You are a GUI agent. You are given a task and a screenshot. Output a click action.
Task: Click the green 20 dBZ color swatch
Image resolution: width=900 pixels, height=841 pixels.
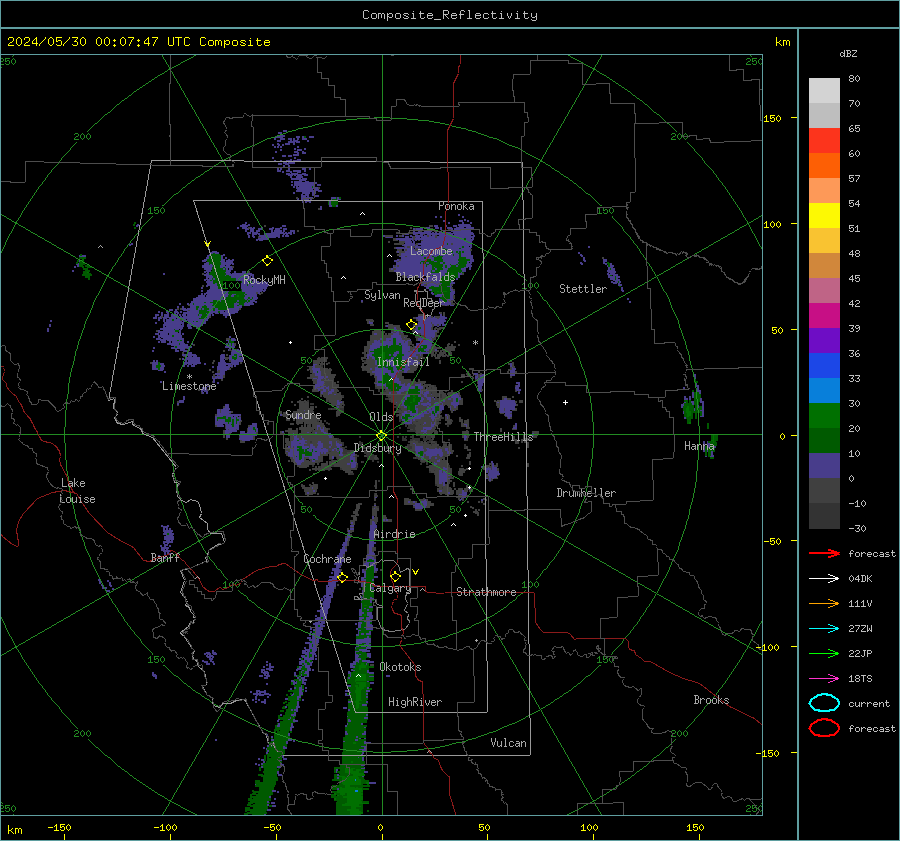[824, 415]
